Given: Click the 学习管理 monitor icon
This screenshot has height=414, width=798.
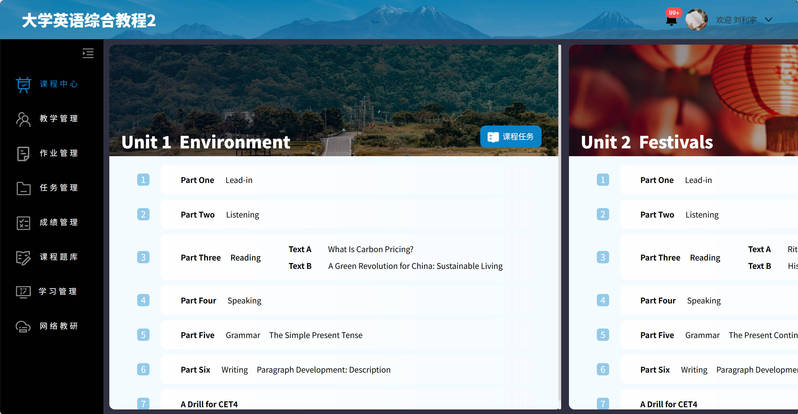Looking at the screenshot, I should (23, 292).
